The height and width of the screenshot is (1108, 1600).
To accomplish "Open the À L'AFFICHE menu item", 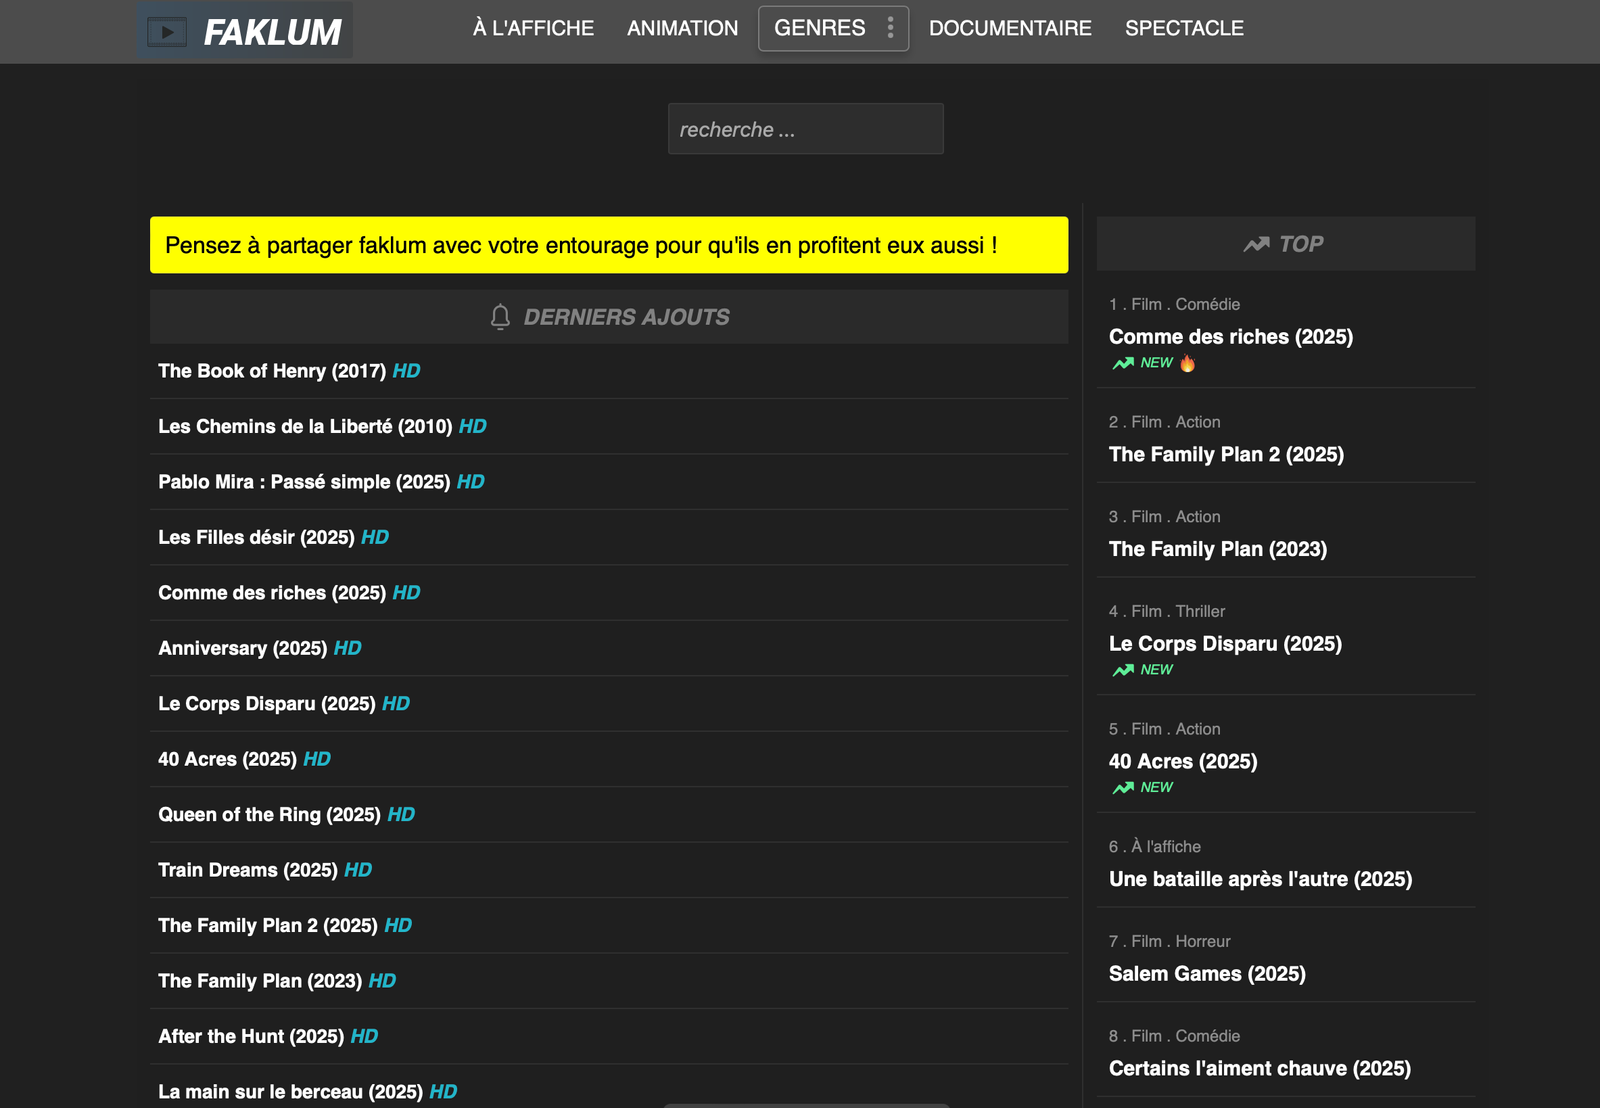I will coord(533,28).
